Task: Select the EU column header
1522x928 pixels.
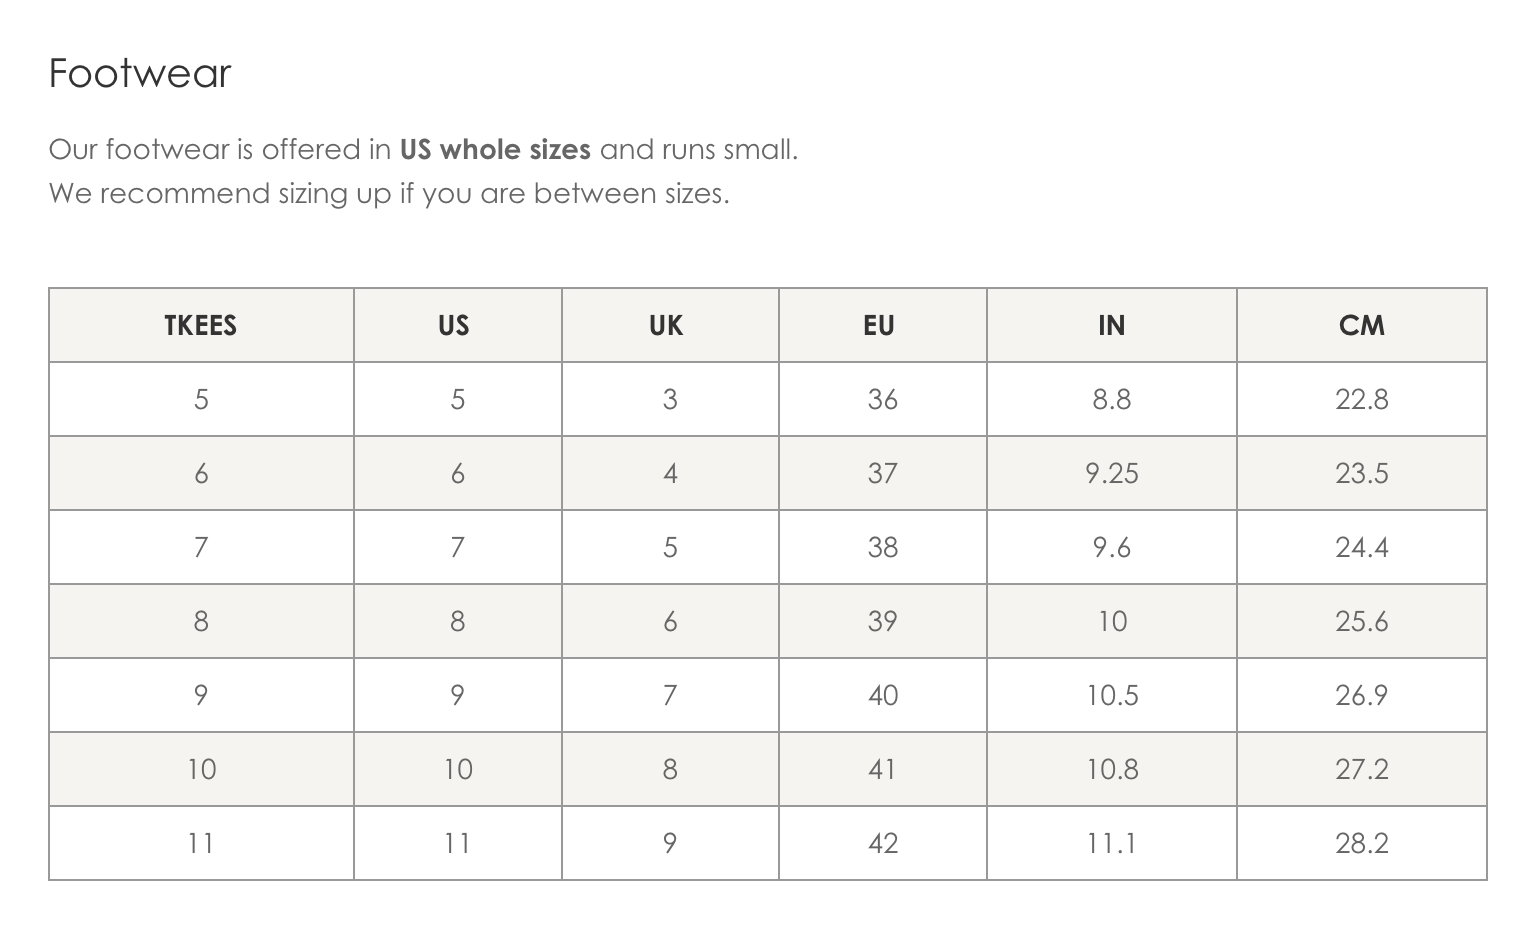Action: click(883, 325)
